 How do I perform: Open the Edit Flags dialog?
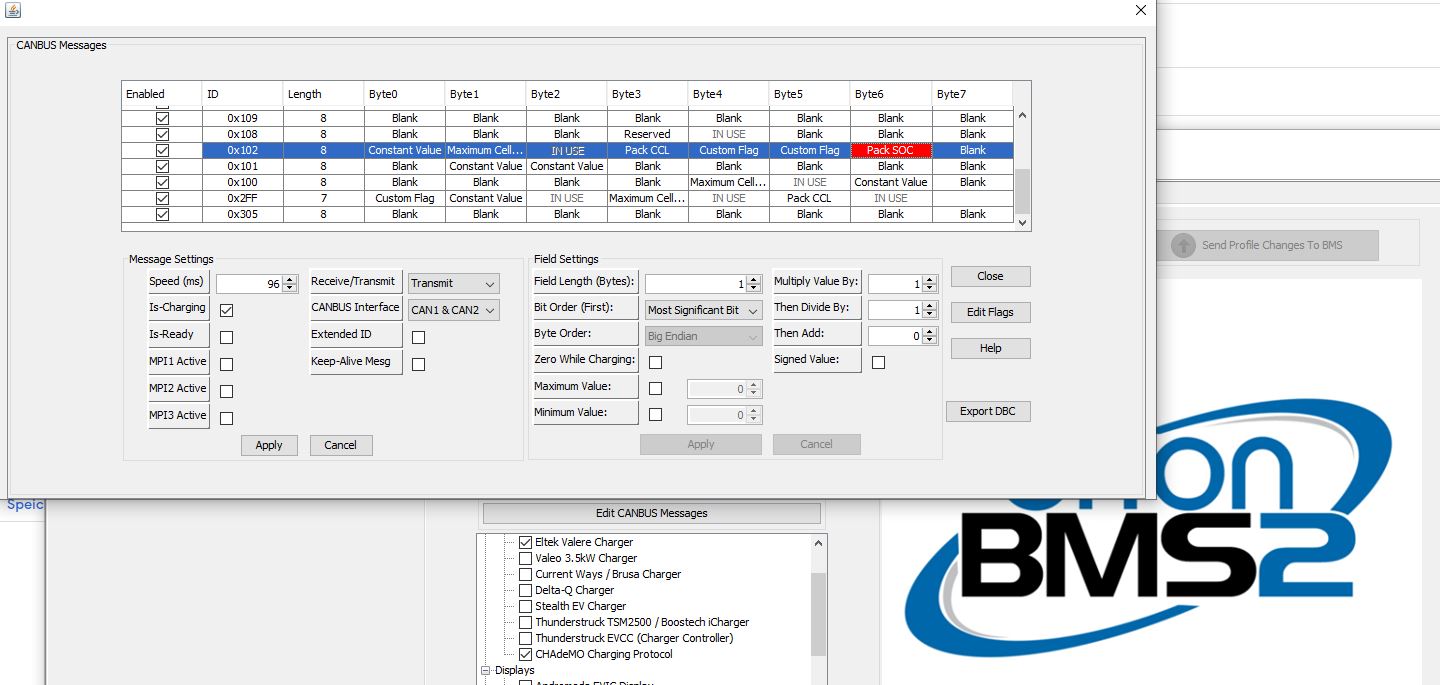click(x=989, y=312)
